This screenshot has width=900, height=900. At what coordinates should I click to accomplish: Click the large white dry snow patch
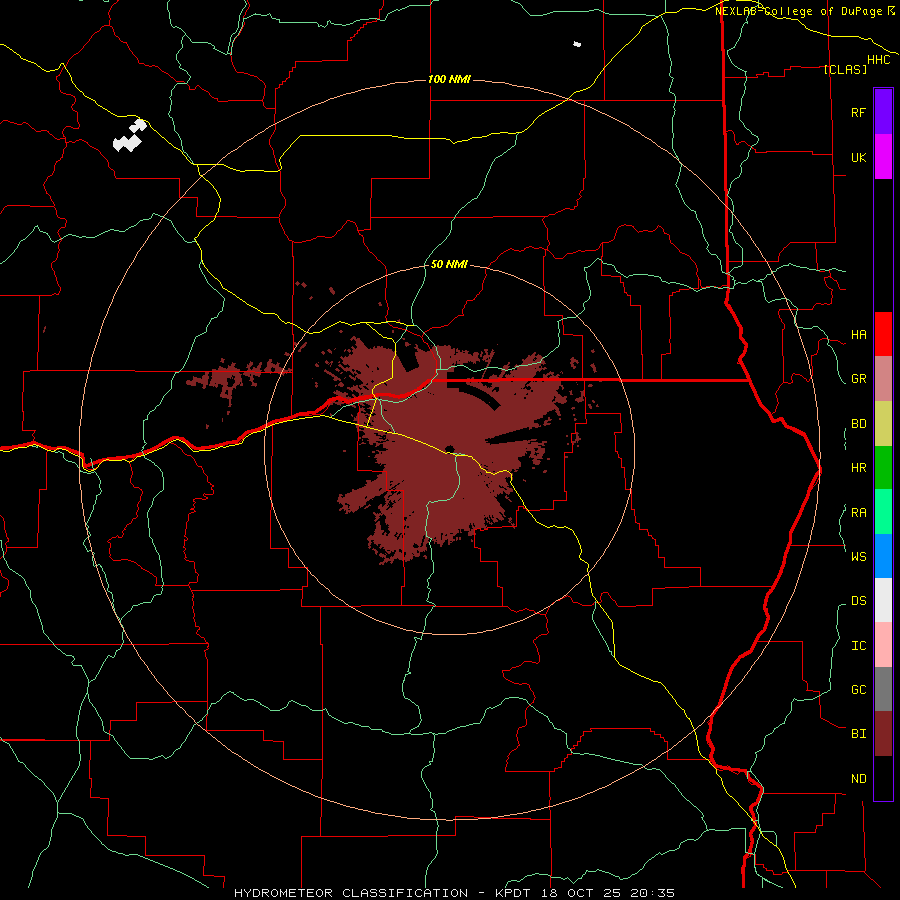tap(130, 135)
